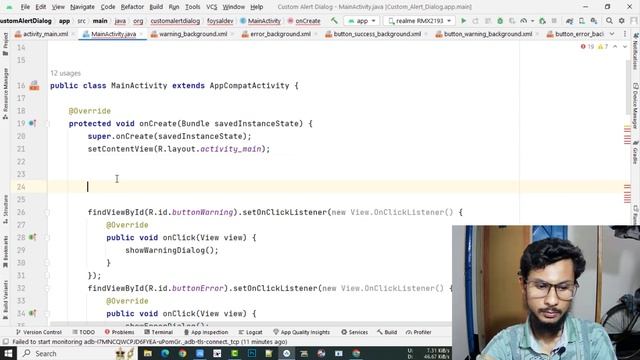Open the app run configuration dropdown
The image size is (640, 360).
point(362,21)
